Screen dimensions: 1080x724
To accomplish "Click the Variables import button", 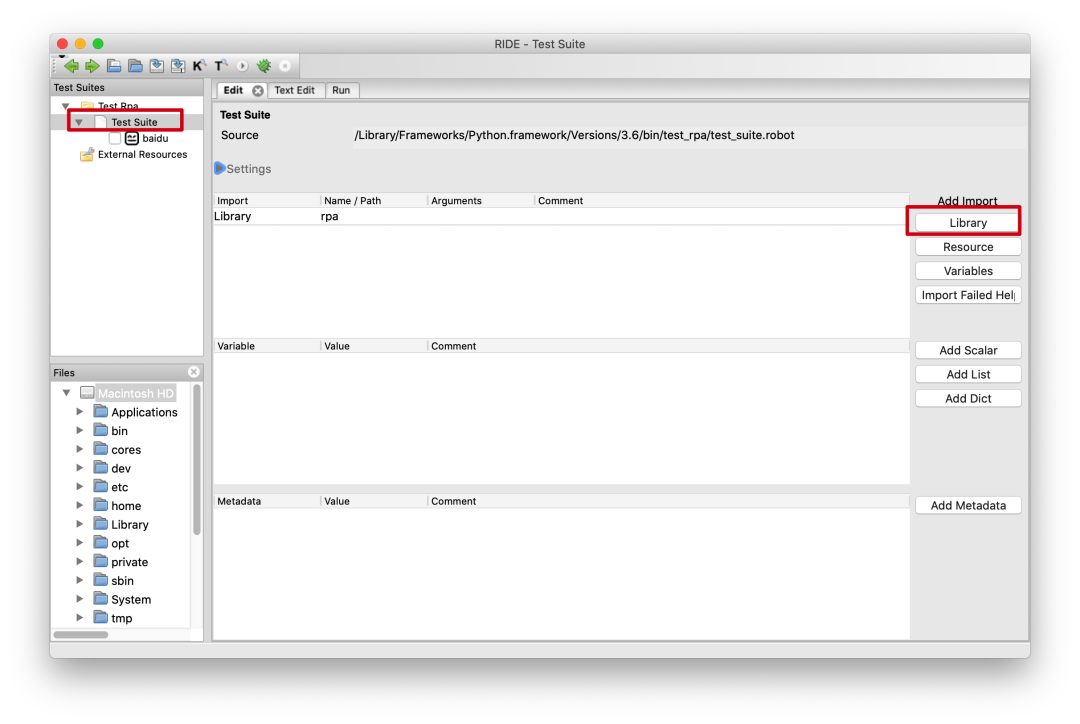I will (x=968, y=271).
